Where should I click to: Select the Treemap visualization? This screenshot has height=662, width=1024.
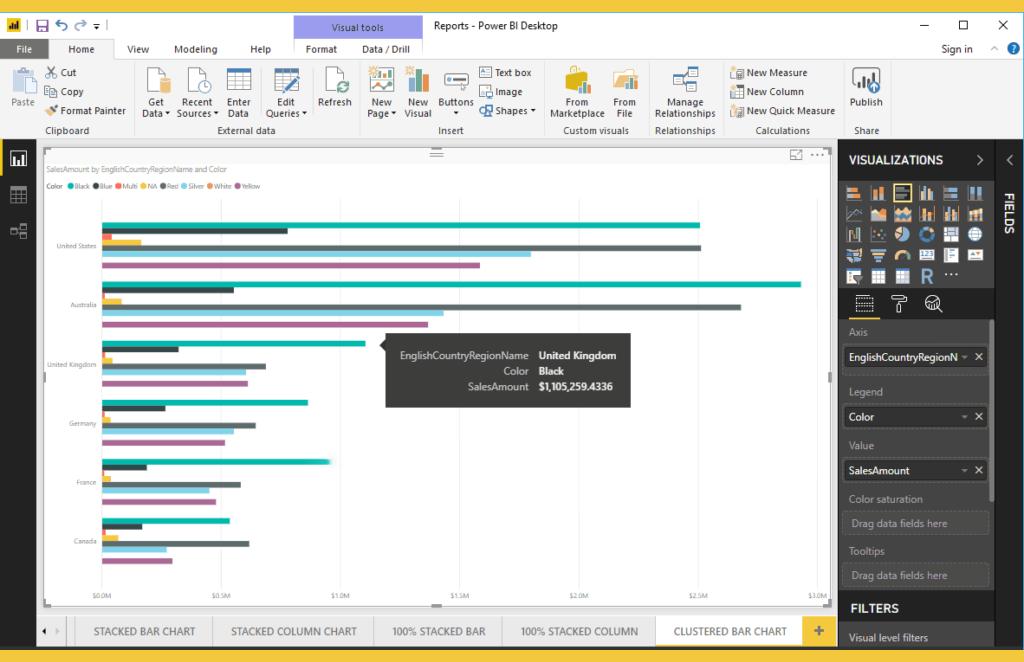pos(952,234)
